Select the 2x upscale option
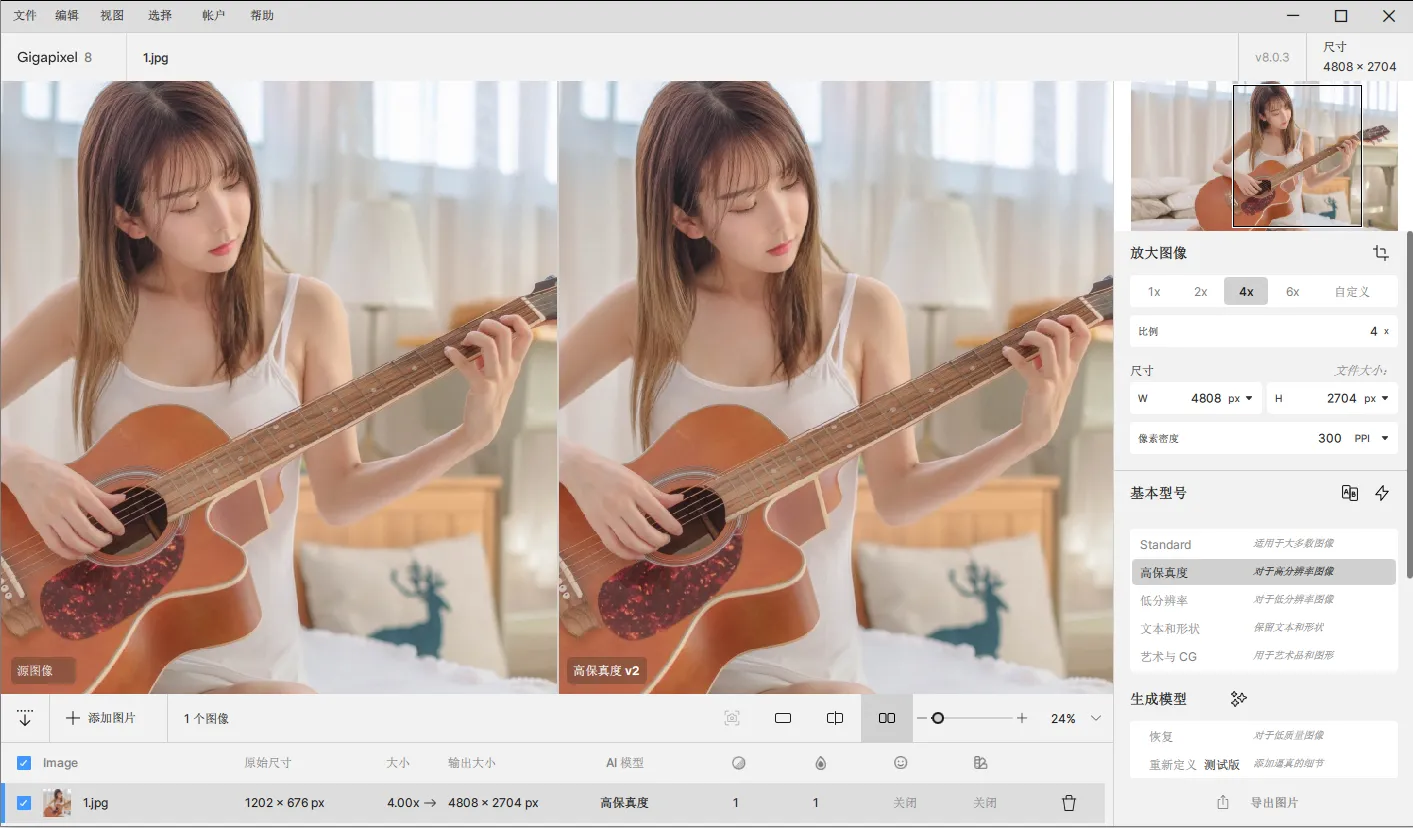1413x828 pixels. pos(1200,292)
